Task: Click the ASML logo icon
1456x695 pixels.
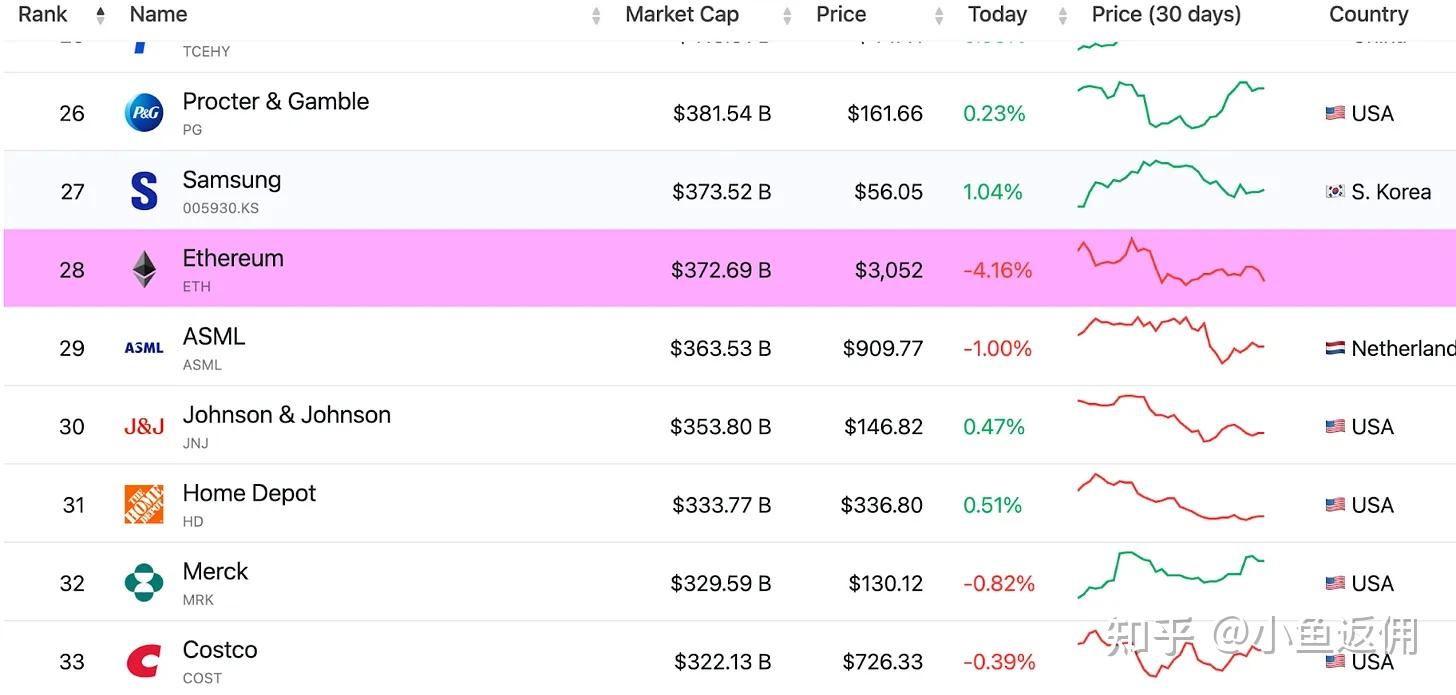Action: pos(144,348)
